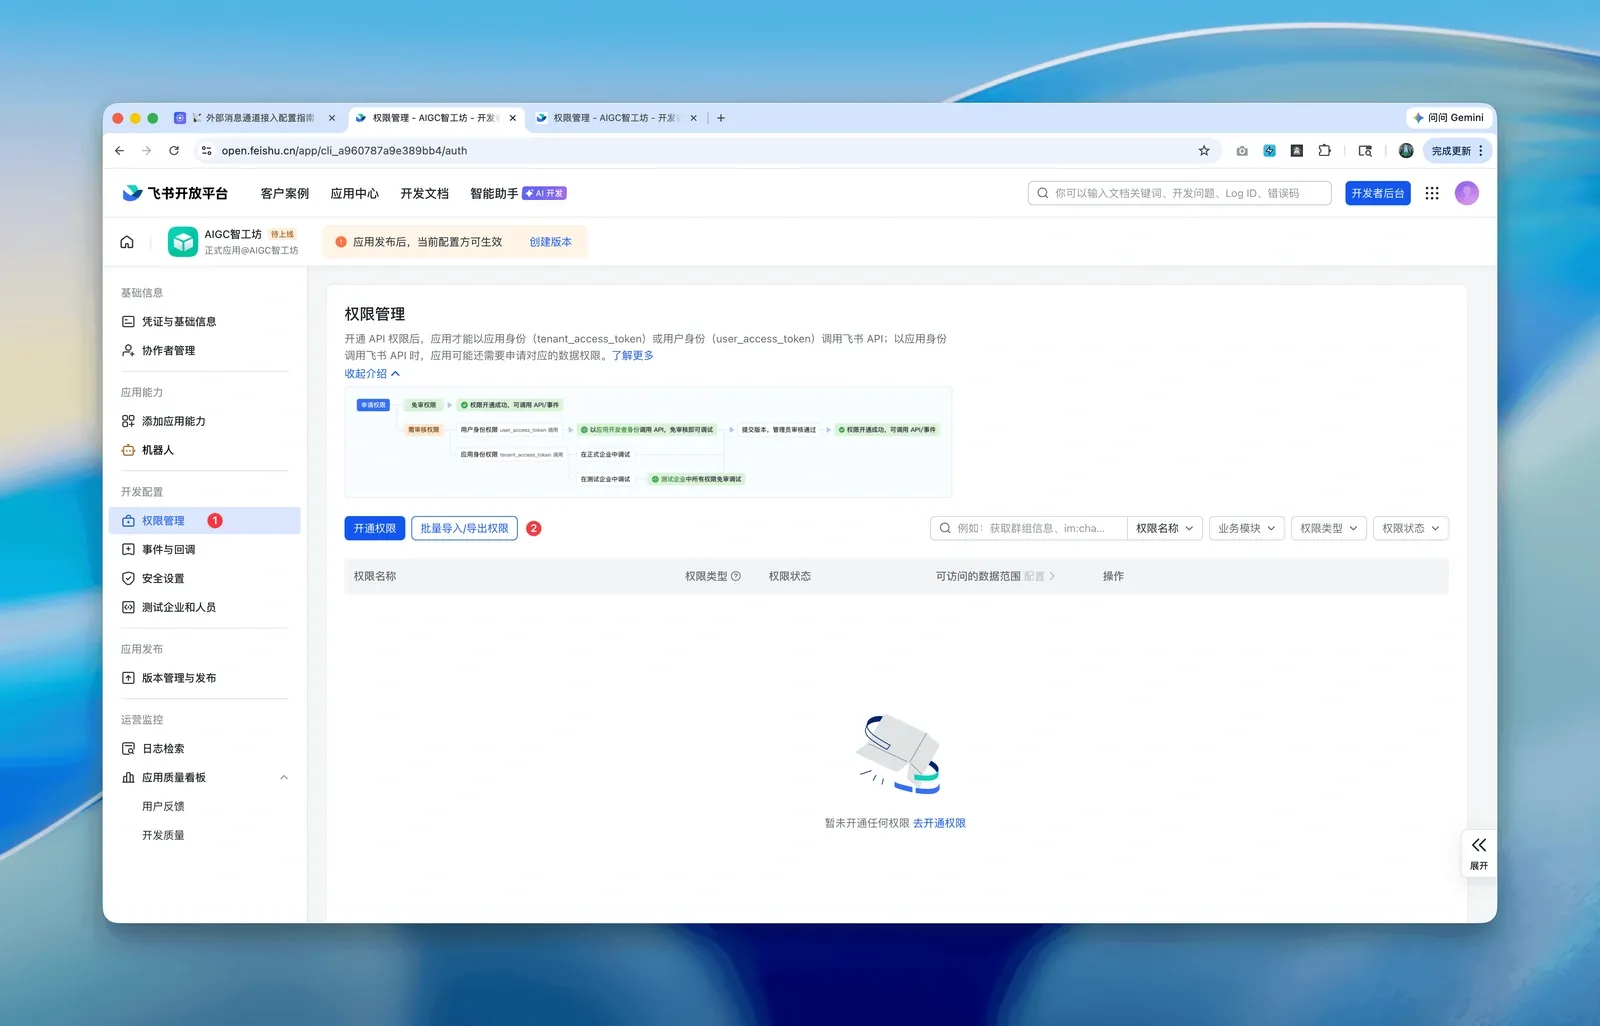Click 配置 arrow beside 可访问的数据范围
1600x1026 pixels.
coord(1040,576)
